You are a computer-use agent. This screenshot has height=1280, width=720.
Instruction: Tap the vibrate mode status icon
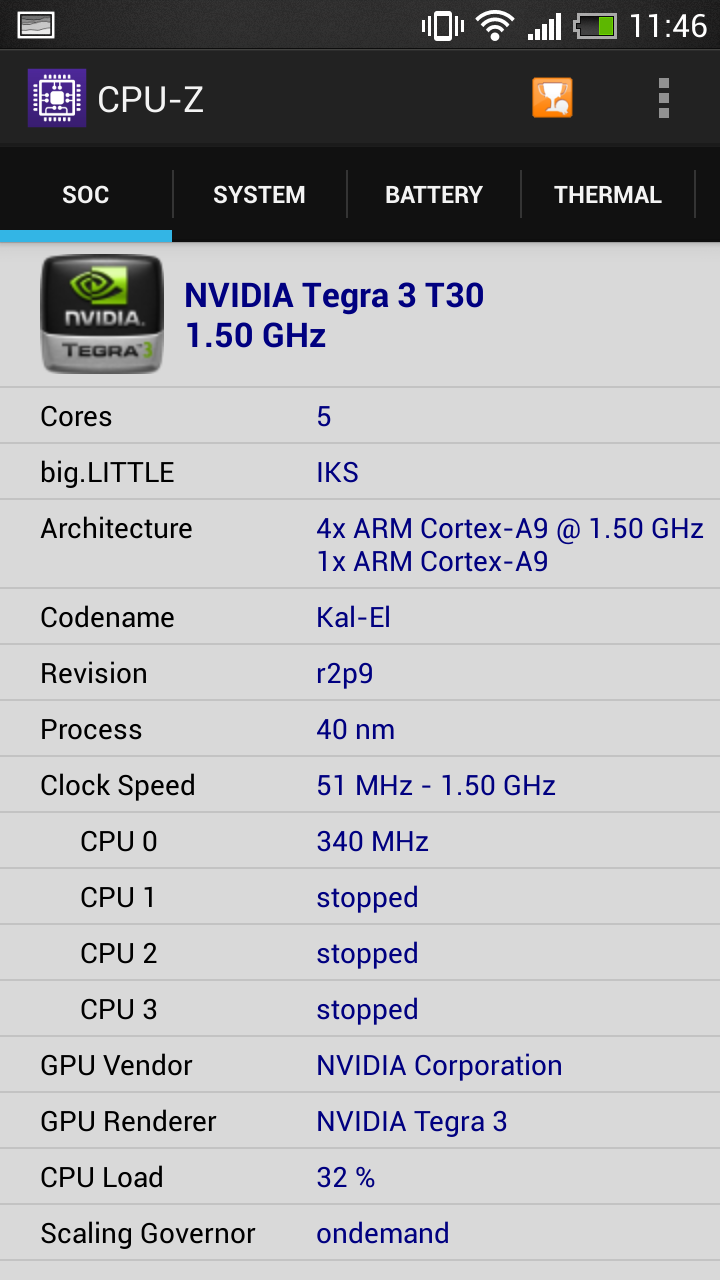pyautogui.click(x=442, y=25)
